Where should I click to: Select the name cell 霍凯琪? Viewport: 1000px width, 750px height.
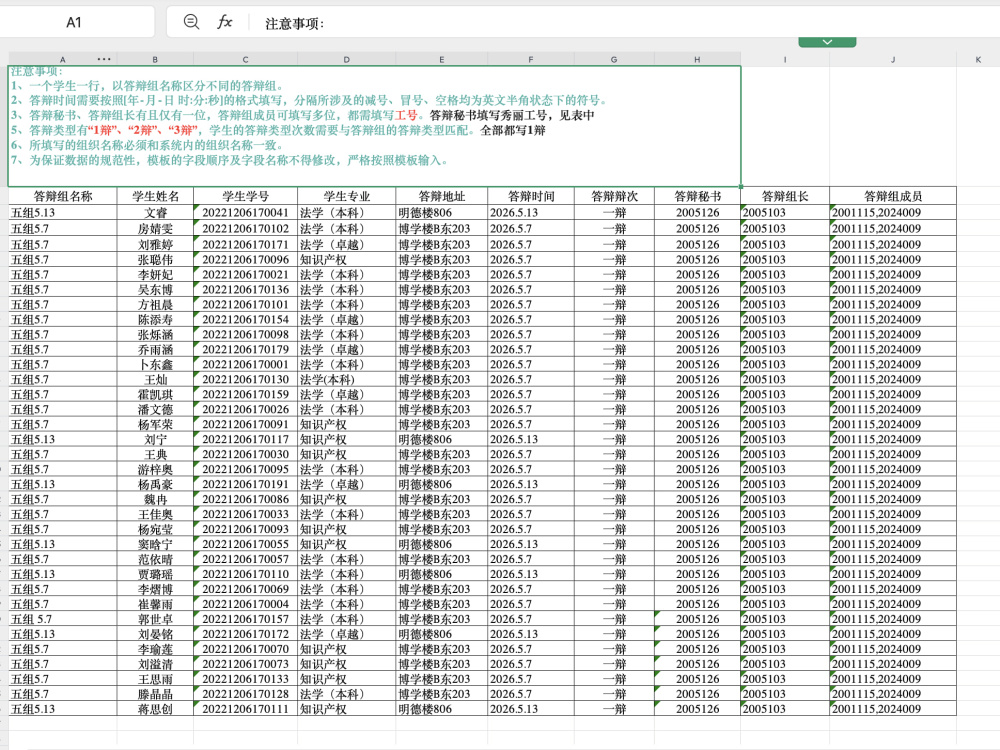pyautogui.click(x=156, y=394)
